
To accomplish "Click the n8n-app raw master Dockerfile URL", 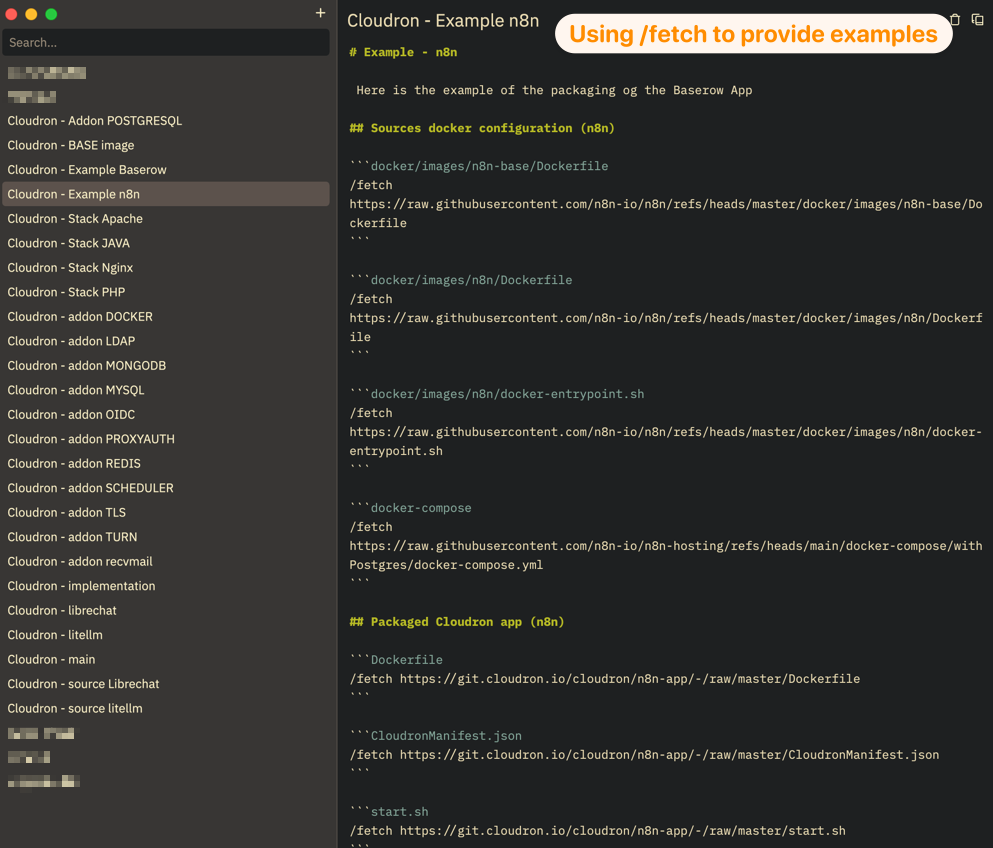I will [629, 679].
